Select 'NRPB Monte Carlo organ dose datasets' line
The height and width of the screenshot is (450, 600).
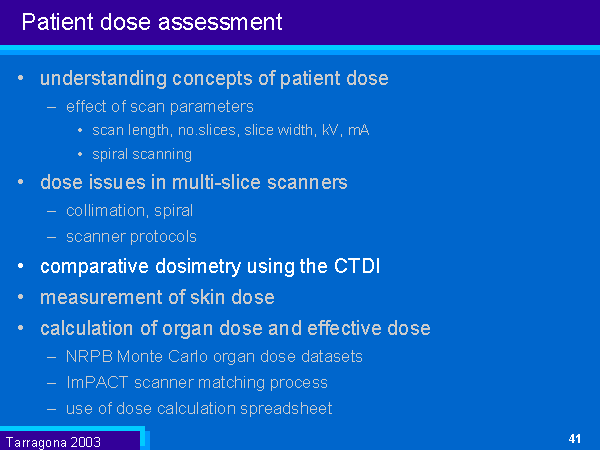[x=214, y=357]
